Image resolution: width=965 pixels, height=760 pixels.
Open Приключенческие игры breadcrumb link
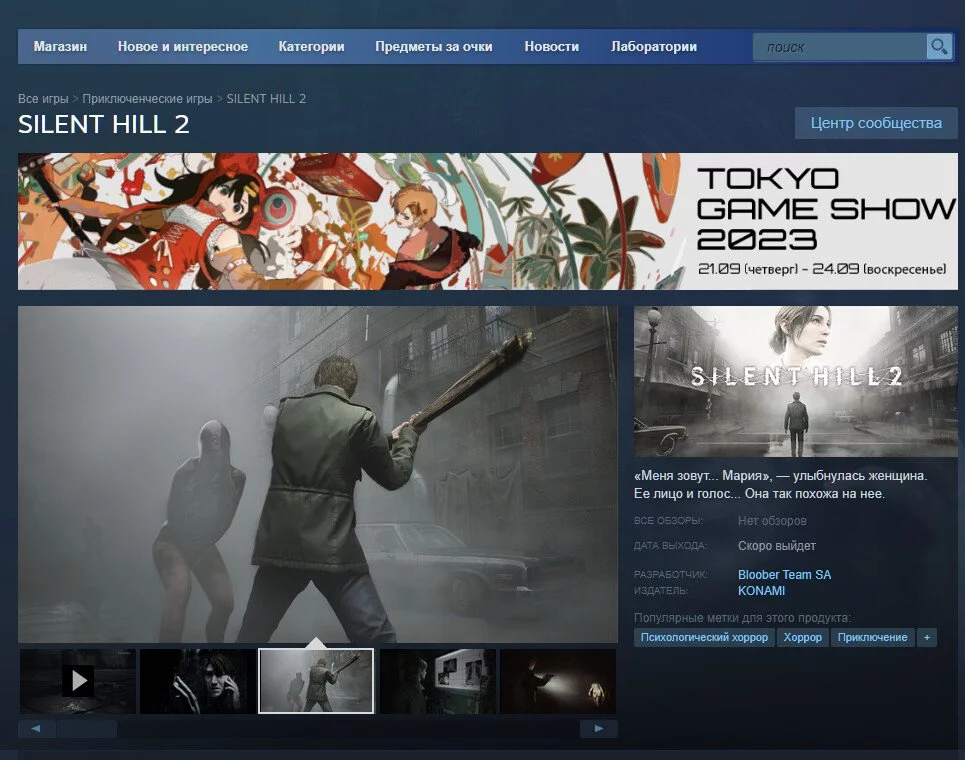(x=147, y=98)
